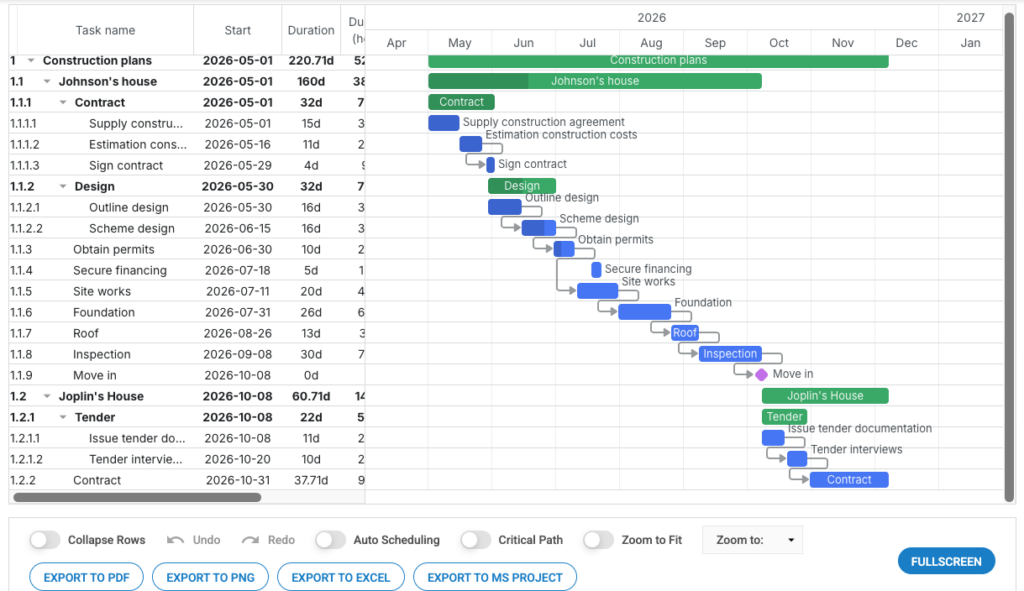
Task: Click the Obtain permits progress bar
Action: 564,249
